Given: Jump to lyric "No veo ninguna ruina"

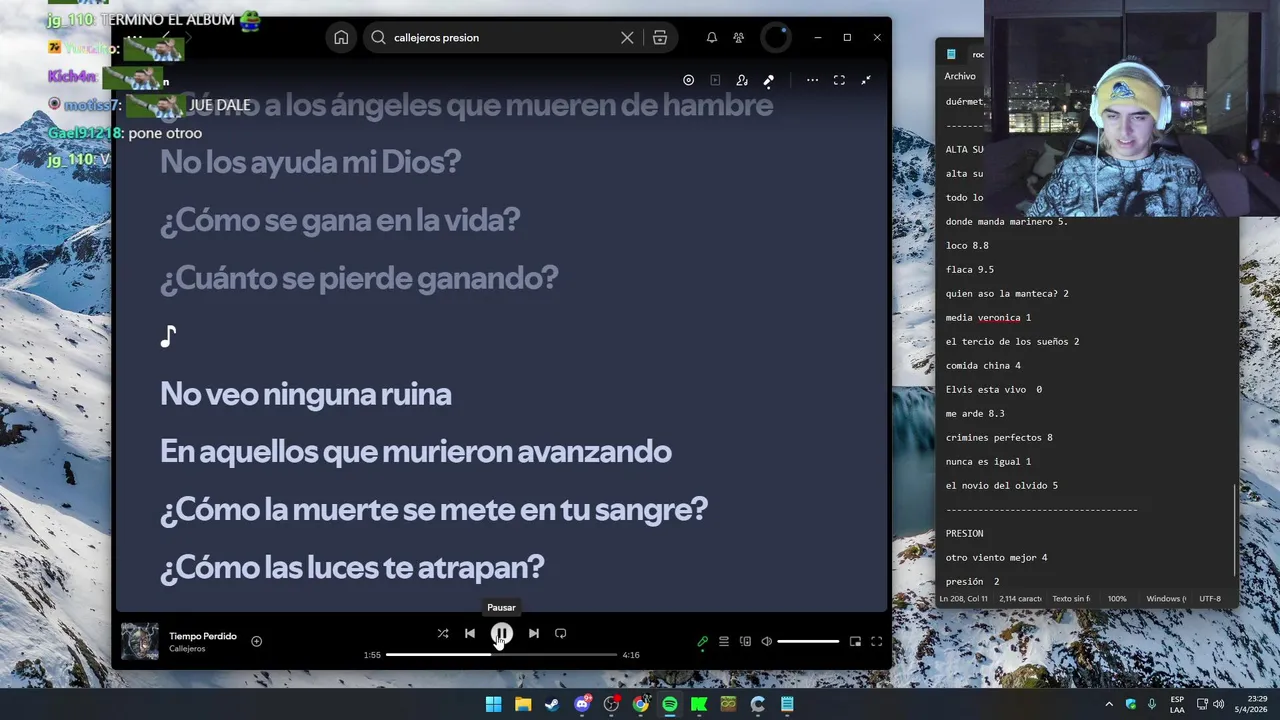Looking at the screenshot, I should tap(306, 394).
